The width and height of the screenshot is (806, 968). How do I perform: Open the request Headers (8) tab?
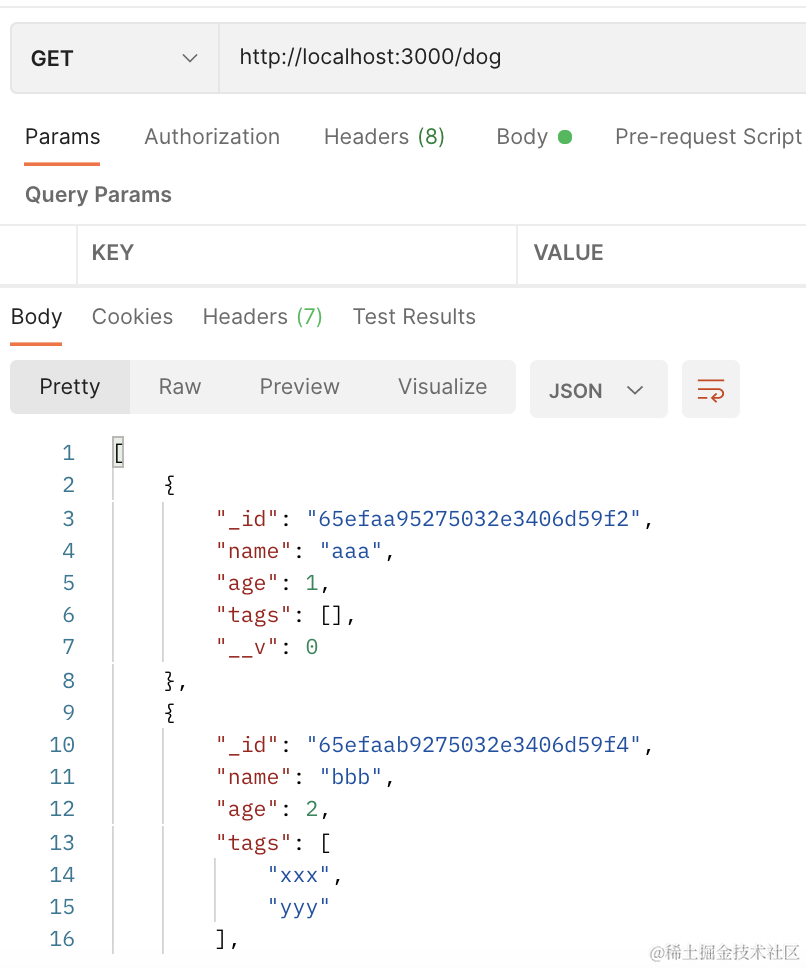[x=384, y=137]
